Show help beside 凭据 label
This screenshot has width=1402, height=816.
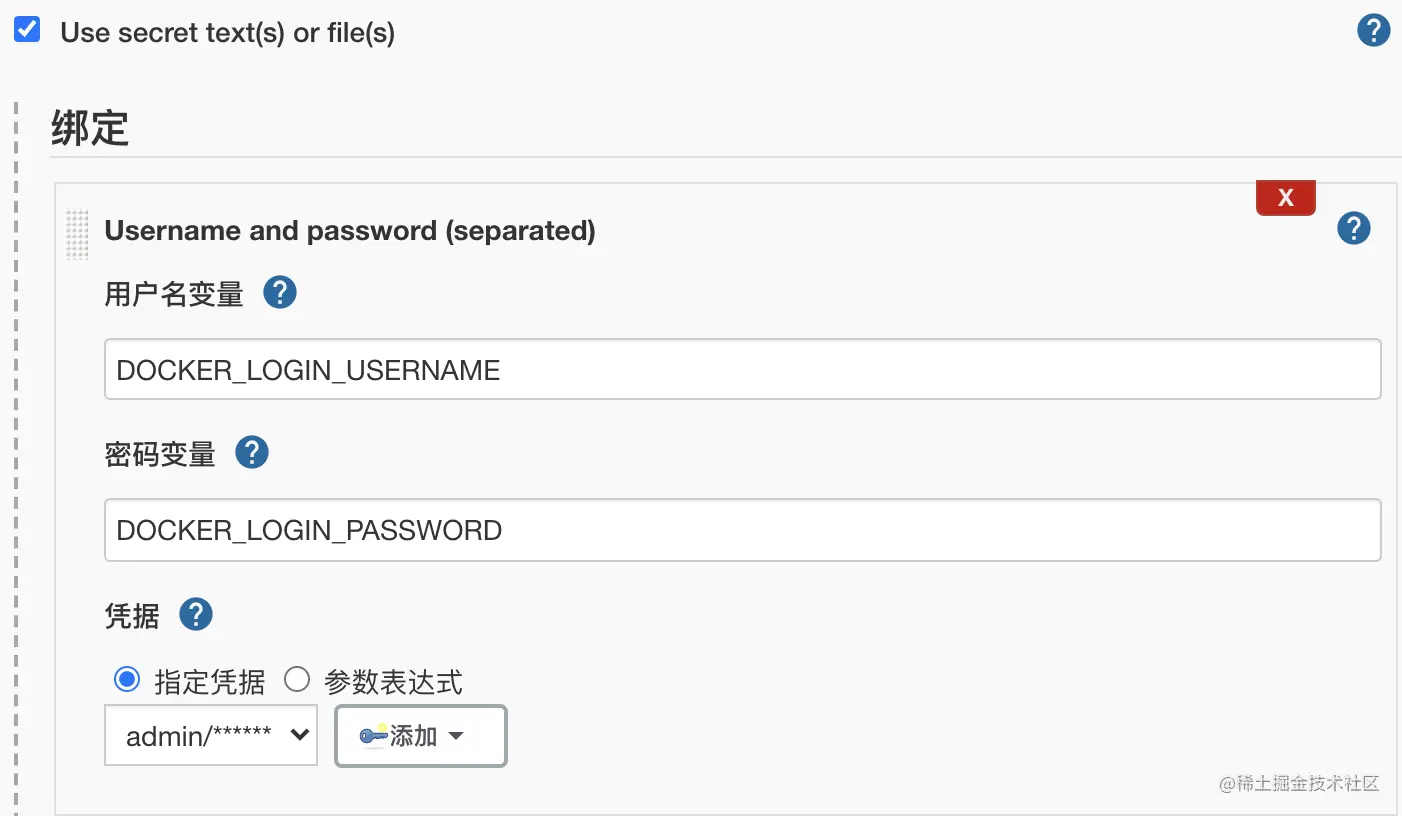click(196, 614)
